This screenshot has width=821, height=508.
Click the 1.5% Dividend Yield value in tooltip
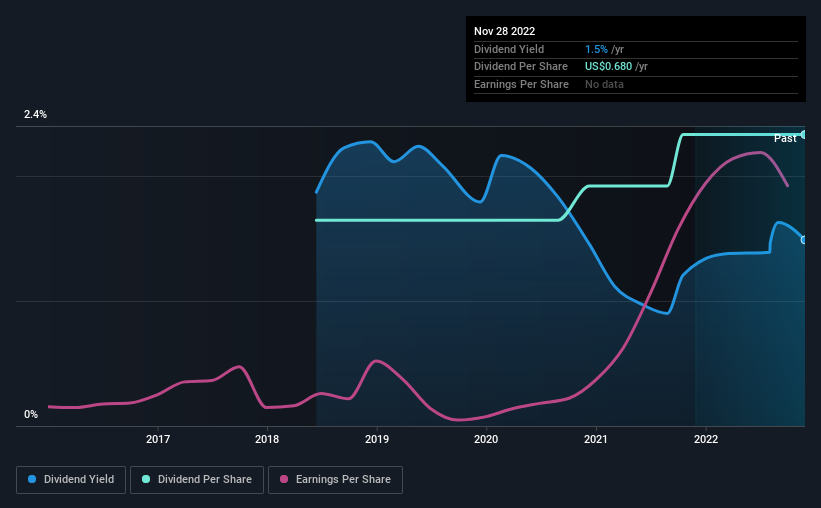tap(596, 49)
